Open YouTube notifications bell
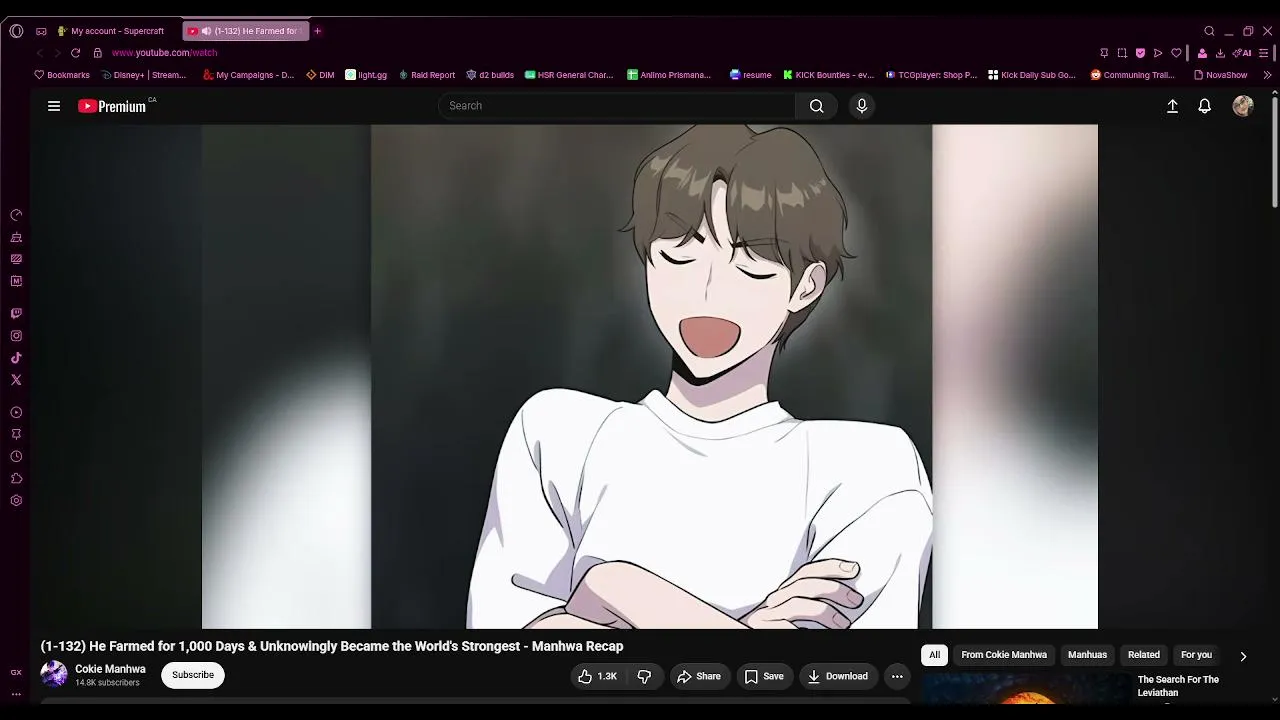This screenshot has height=720, width=1280. (x=1205, y=106)
